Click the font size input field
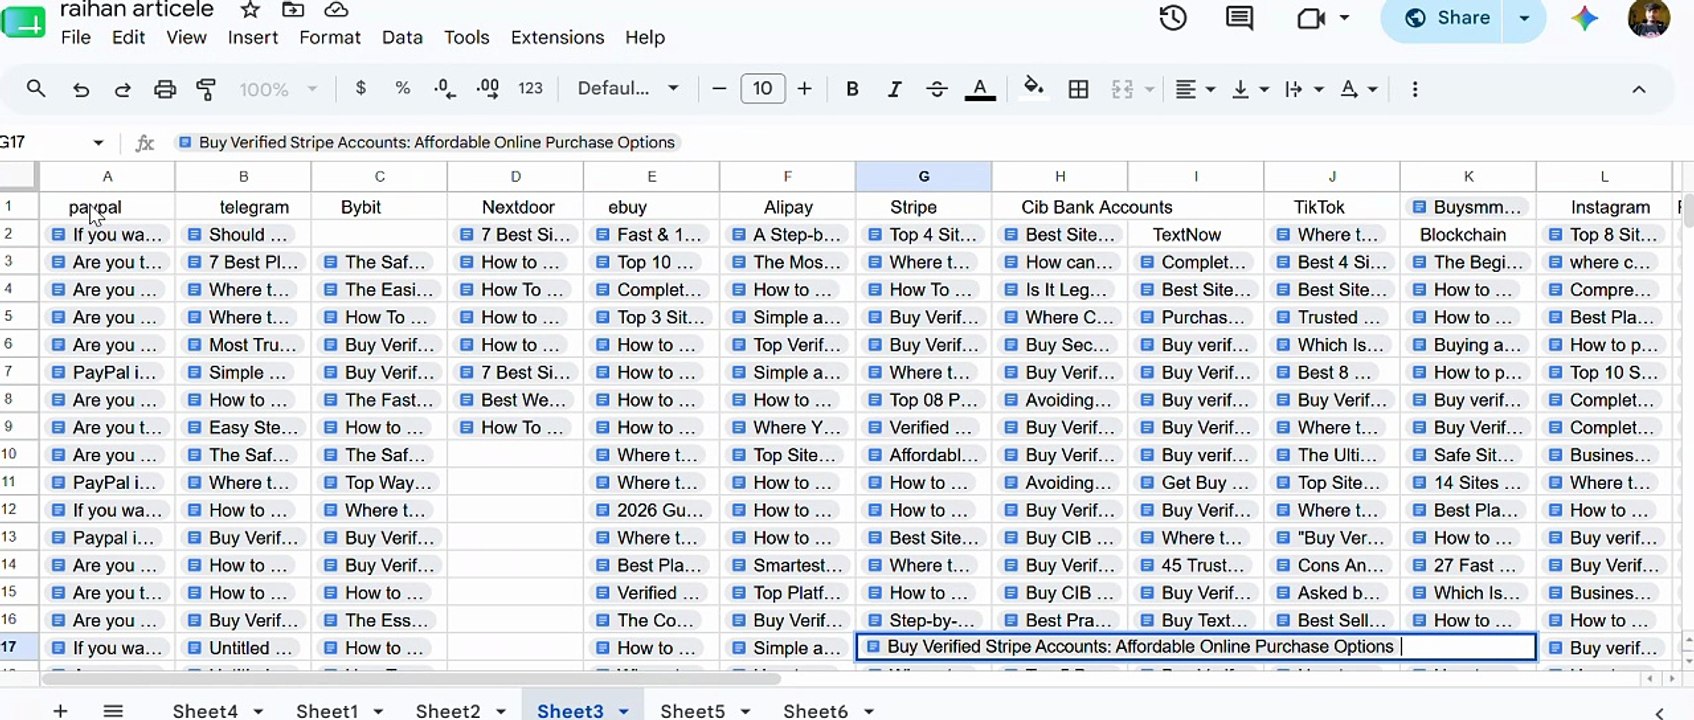This screenshot has width=1694, height=720. 763,89
